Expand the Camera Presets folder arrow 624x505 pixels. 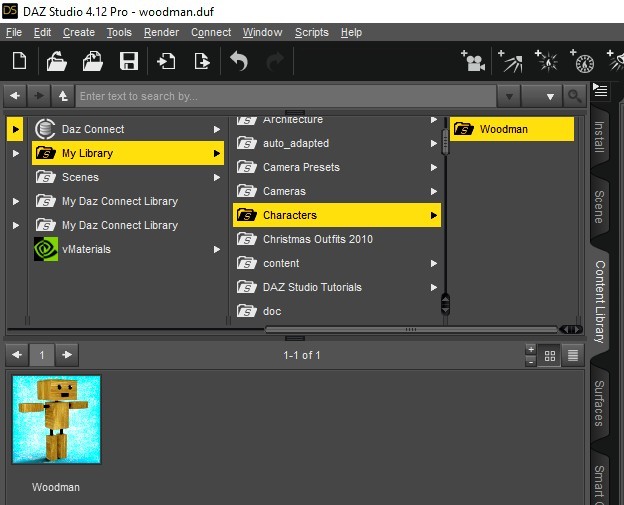pyautogui.click(x=434, y=168)
